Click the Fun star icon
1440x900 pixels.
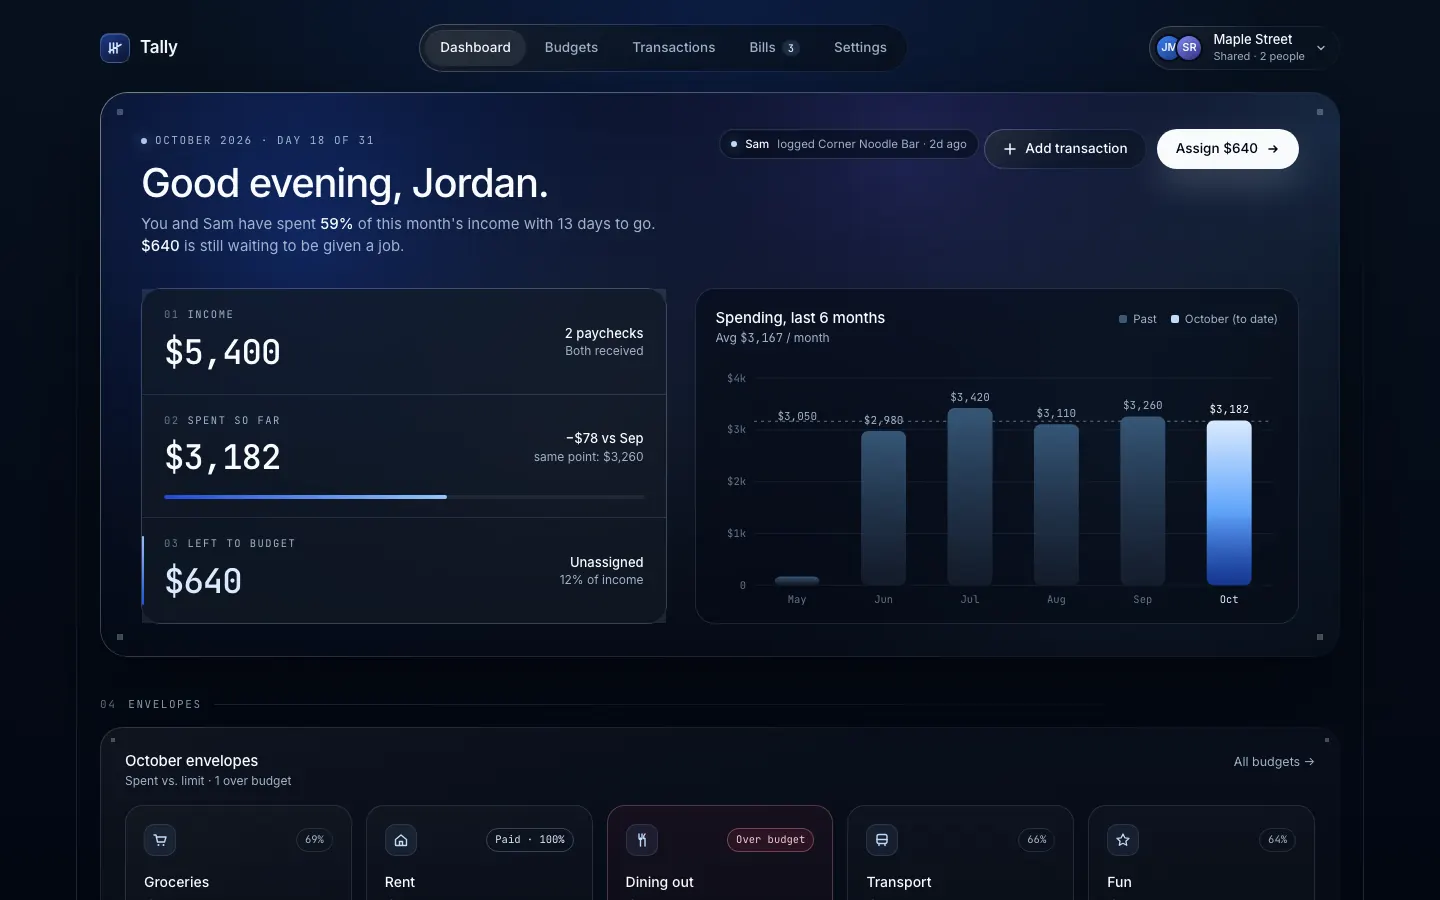pos(1123,840)
